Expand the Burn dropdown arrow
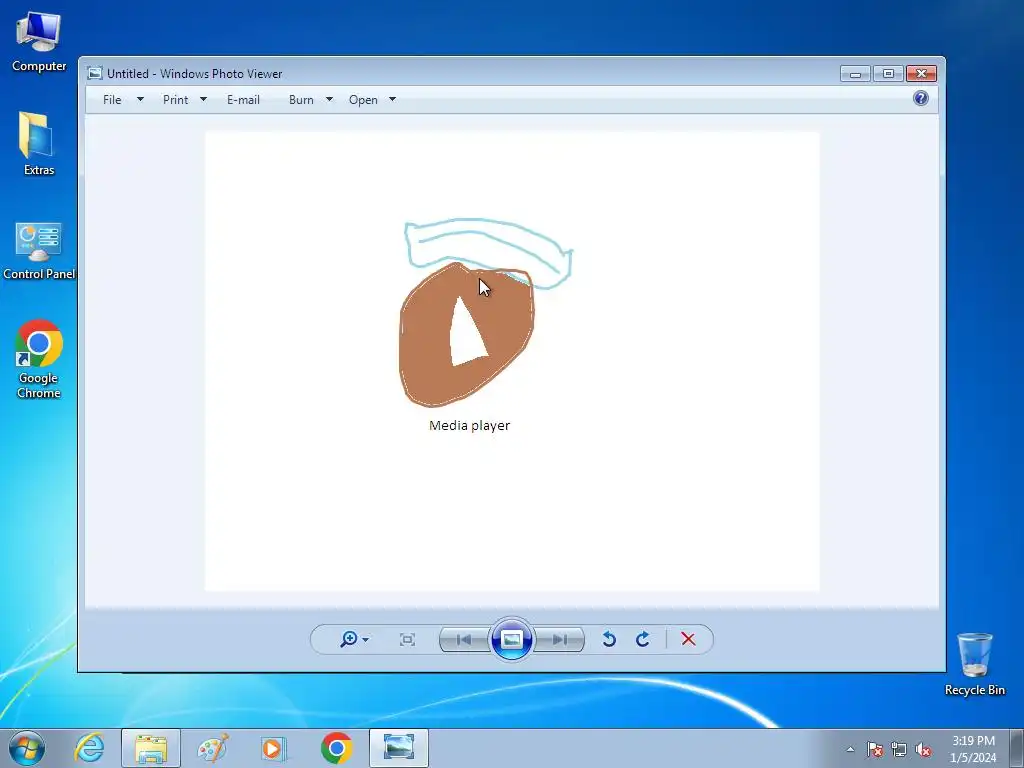 pos(329,99)
